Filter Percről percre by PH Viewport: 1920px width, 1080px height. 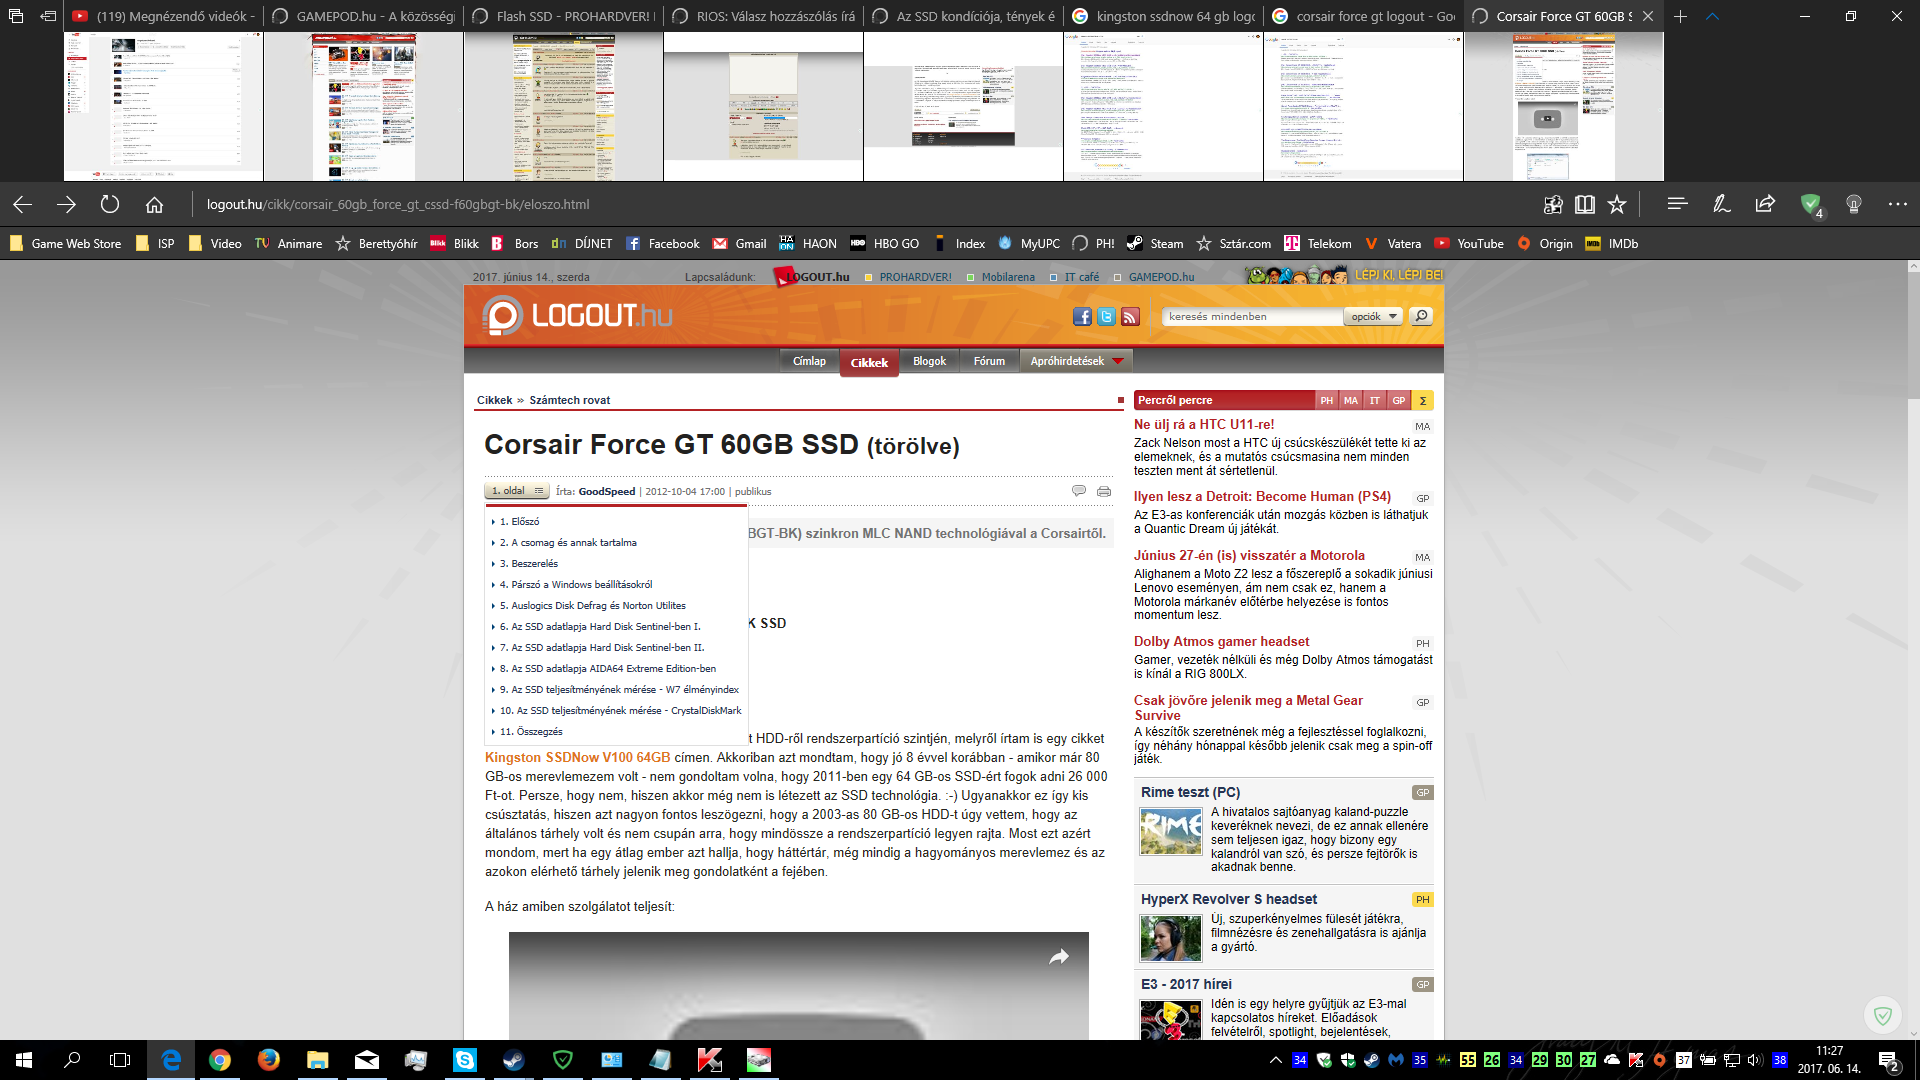pos(1326,400)
